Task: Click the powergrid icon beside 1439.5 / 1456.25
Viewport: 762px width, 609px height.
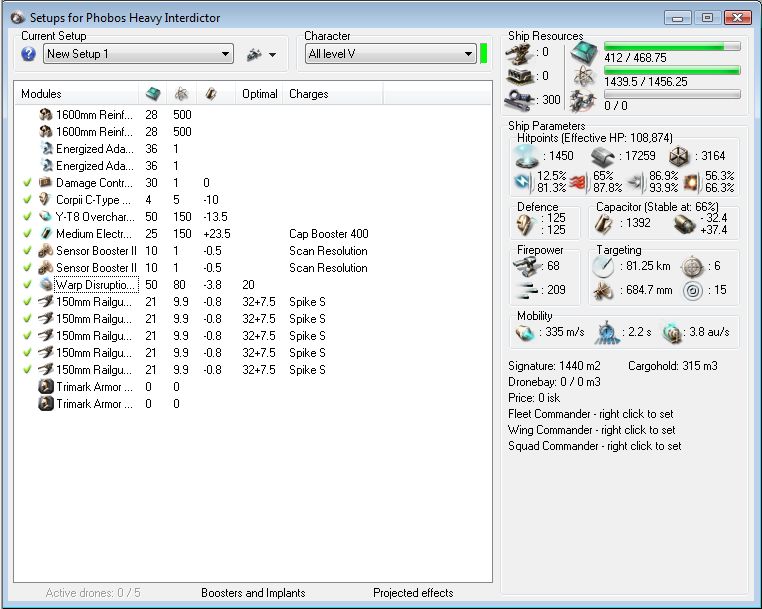Action: coord(584,77)
